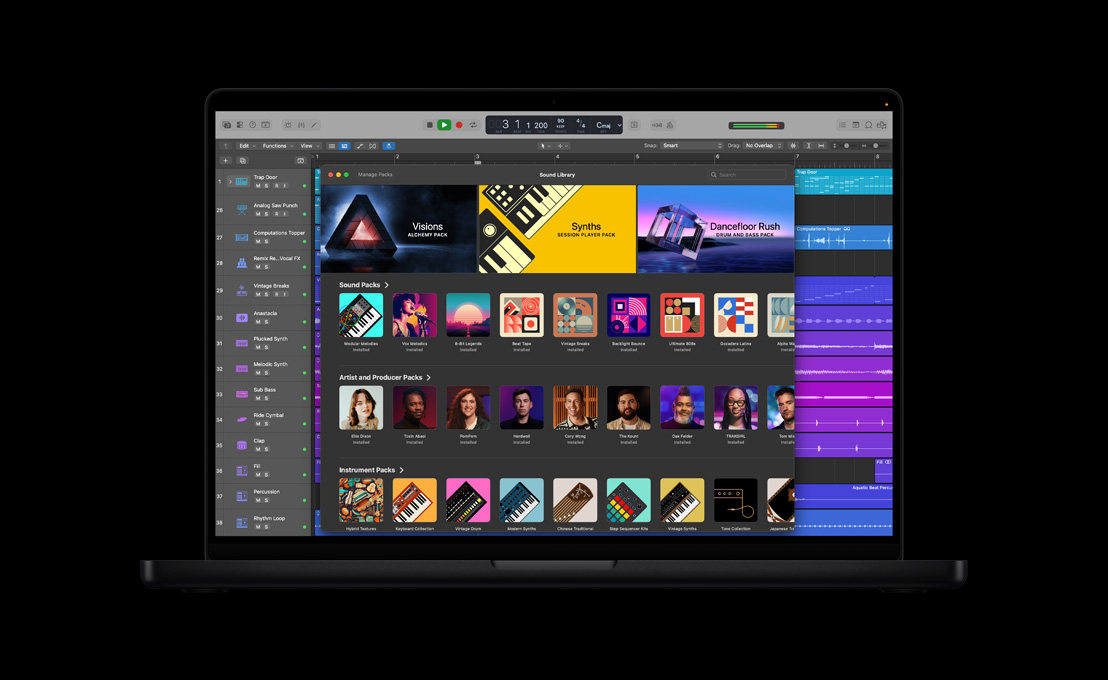Mute the Sub Bass track
1108x680 pixels.
(258, 398)
